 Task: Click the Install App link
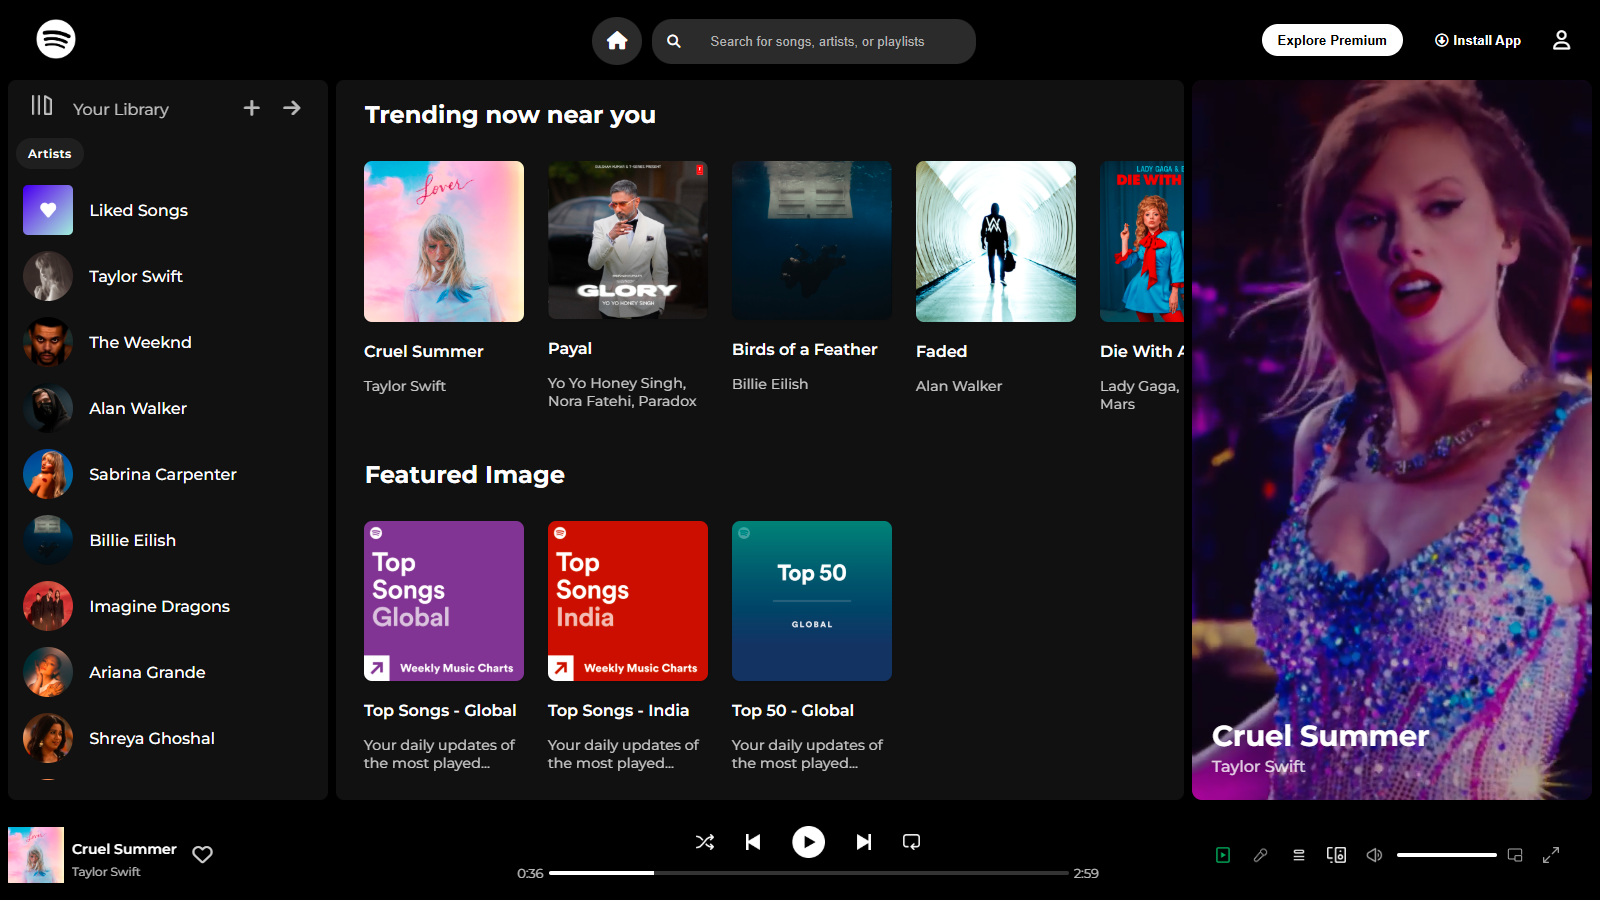pyautogui.click(x=1478, y=40)
